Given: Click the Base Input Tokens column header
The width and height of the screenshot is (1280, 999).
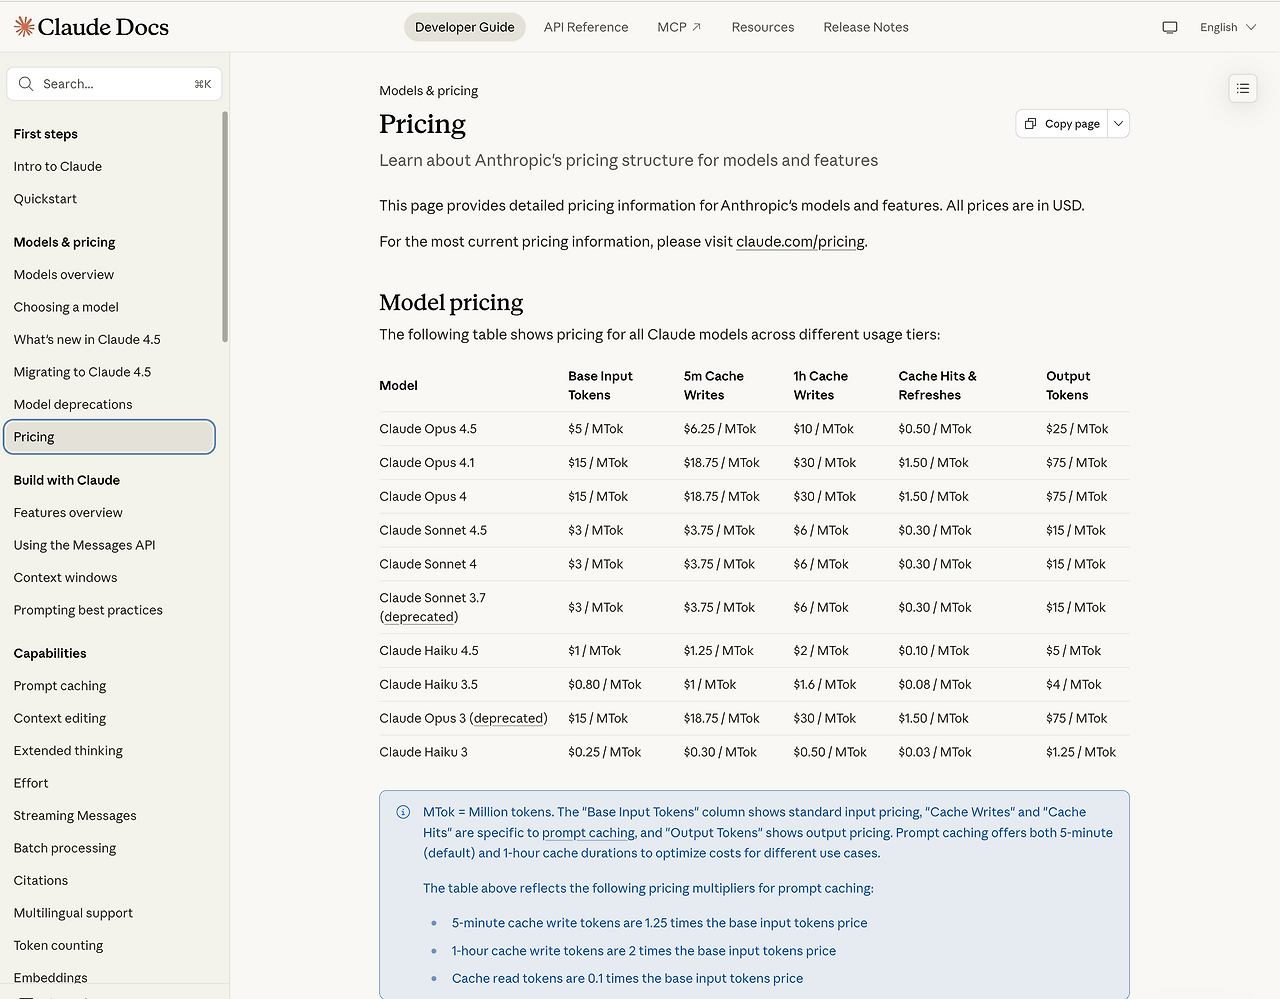Looking at the screenshot, I should coord(600,386).
